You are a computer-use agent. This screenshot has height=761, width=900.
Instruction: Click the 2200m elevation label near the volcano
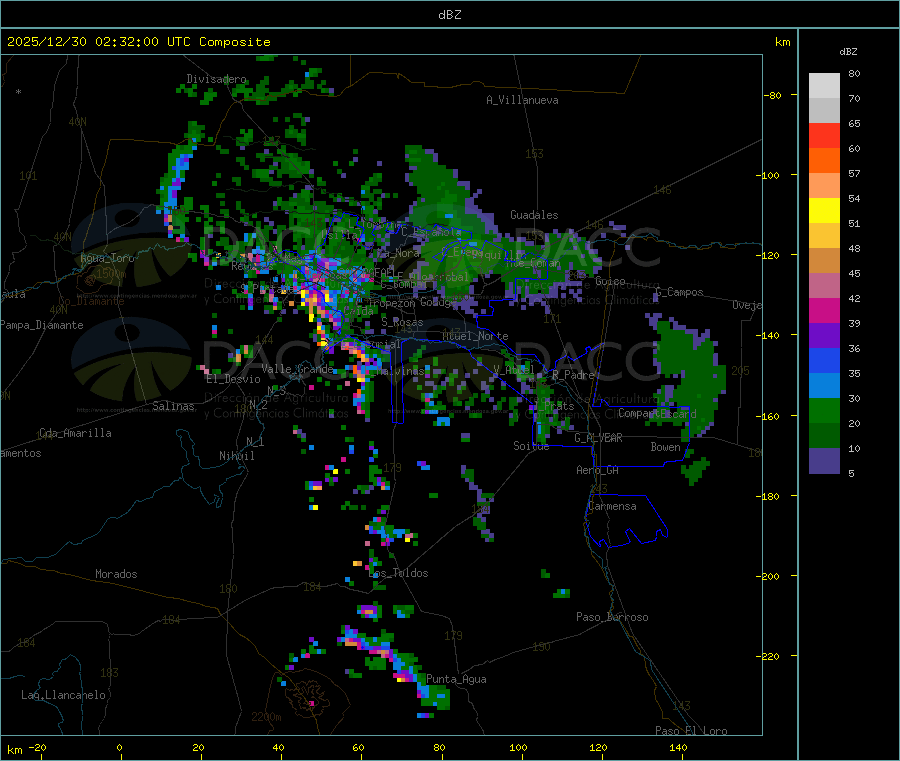point(266,717)
